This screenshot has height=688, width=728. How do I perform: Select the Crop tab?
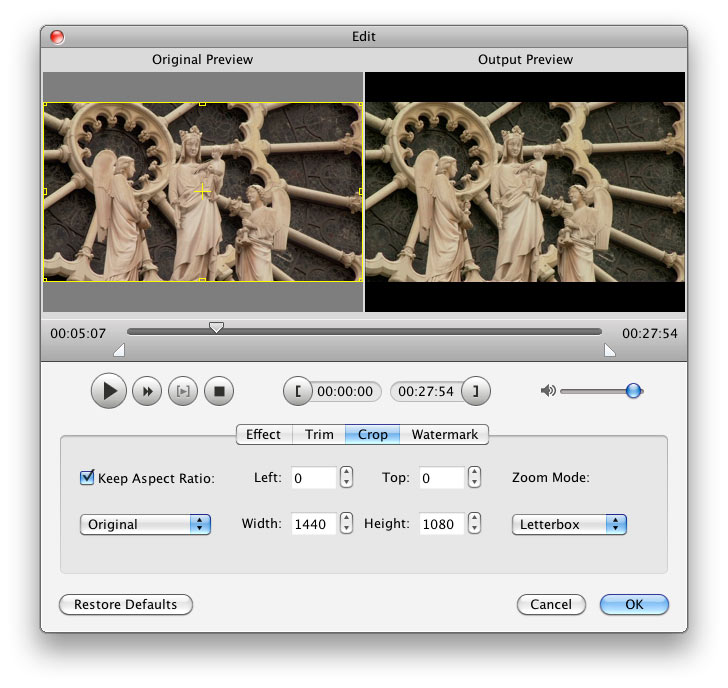click(x=372, y=435)
